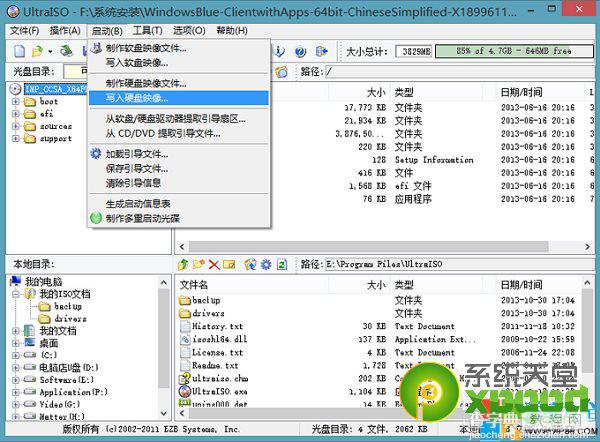
Task: Click the Up folder icon in local toolbar
Action: click(183, 264)
